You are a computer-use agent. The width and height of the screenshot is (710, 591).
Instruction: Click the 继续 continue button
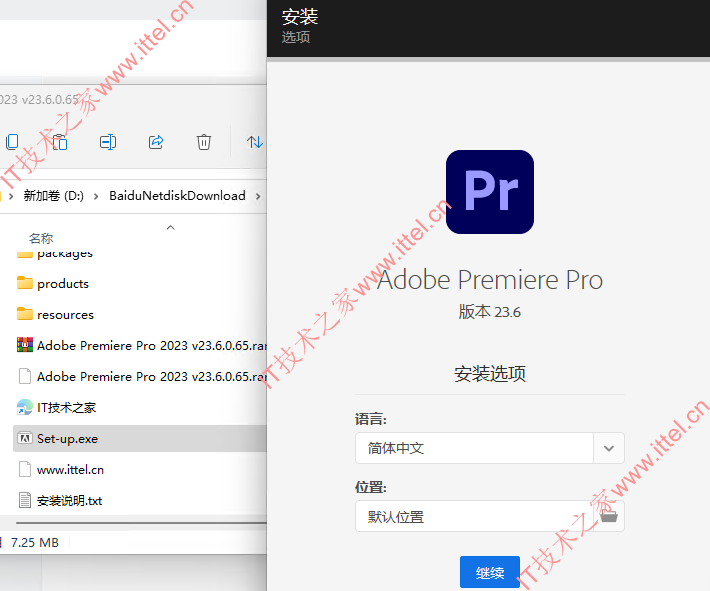click(x=490, y=572)
